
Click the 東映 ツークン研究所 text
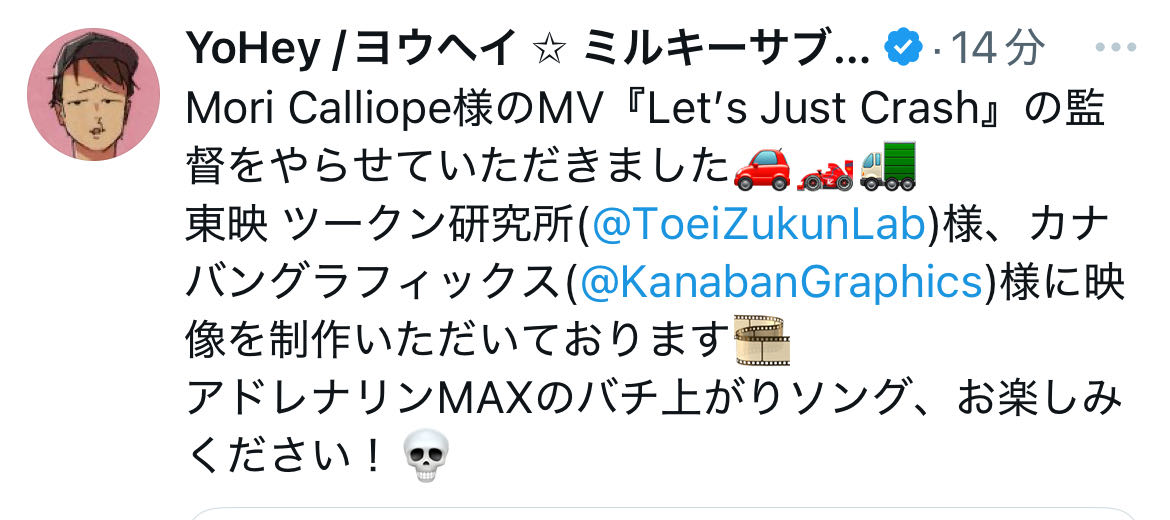(x=382, y=226)
